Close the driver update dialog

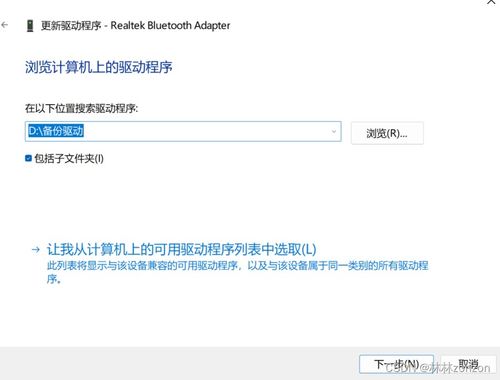click(x=491, y=3)
